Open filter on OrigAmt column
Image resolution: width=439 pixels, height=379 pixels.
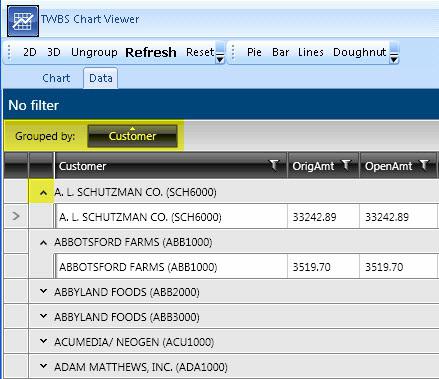click(347, 165)
